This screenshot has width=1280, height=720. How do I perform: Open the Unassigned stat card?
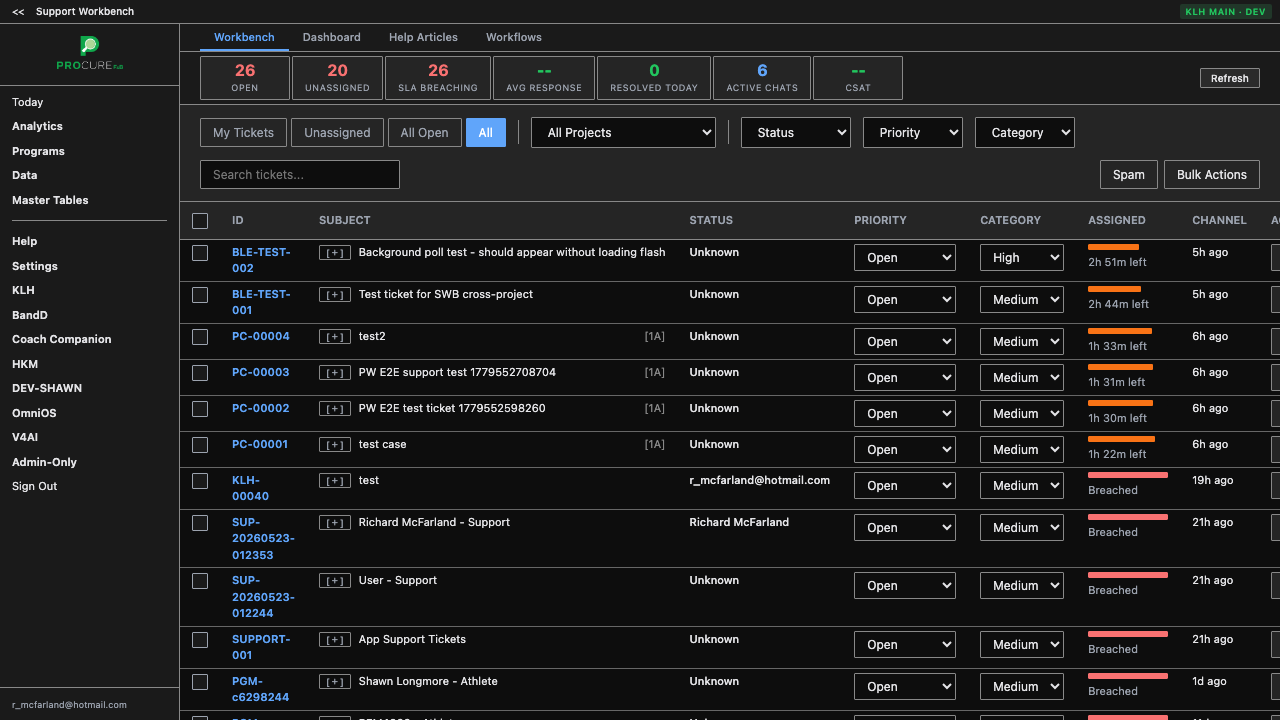[337, 78]
